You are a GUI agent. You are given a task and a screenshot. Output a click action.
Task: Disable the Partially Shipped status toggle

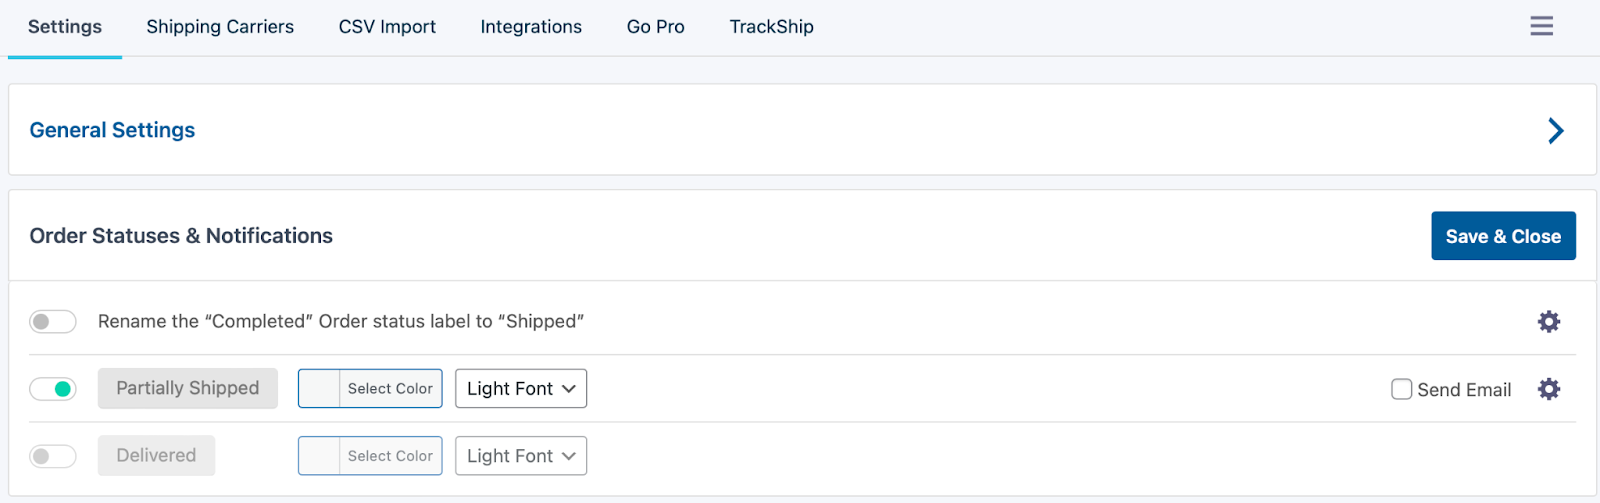(53, 389)
